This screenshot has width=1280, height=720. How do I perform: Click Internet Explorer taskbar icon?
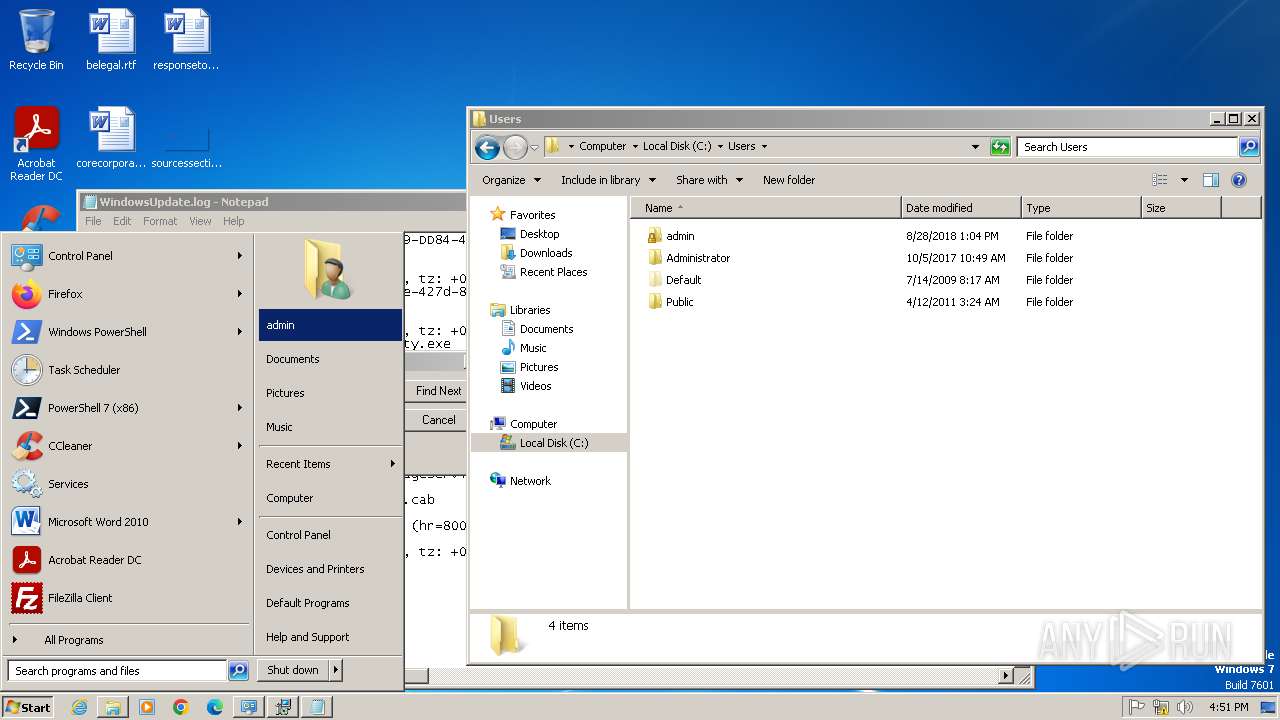(x=80, y=707)
